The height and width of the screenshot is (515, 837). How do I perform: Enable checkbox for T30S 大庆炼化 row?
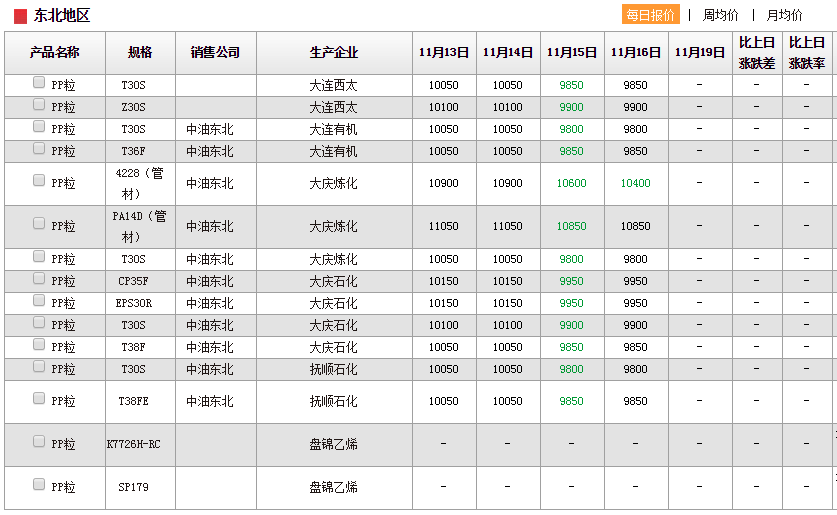pyautogui.click(x=38, y=256)
